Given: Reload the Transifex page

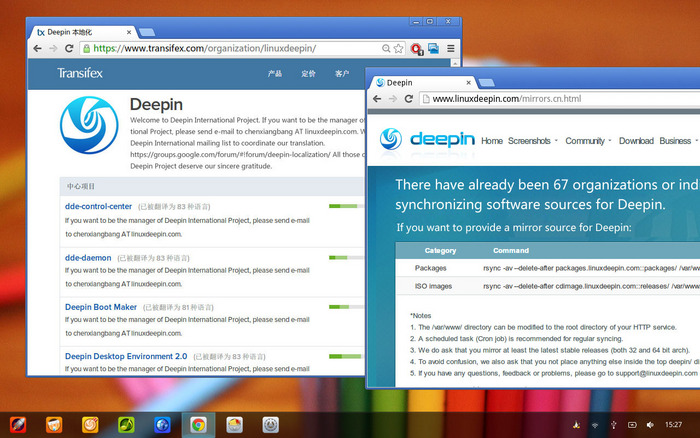Looking at the screenshot, I should pos(69,48).
